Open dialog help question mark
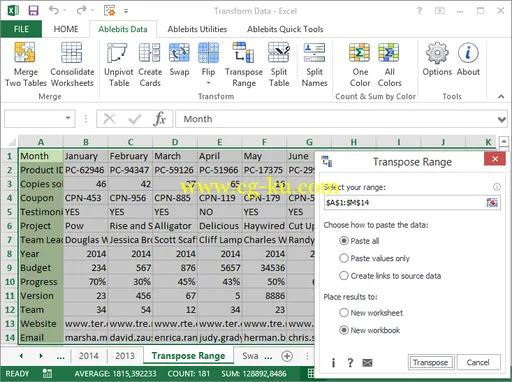Screen dimensions: 512x382 pos(350,363)
